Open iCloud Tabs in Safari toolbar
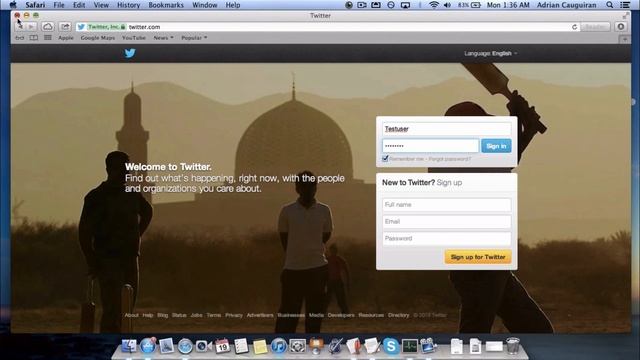The image size is (640, 360). (x=48, y=27)
